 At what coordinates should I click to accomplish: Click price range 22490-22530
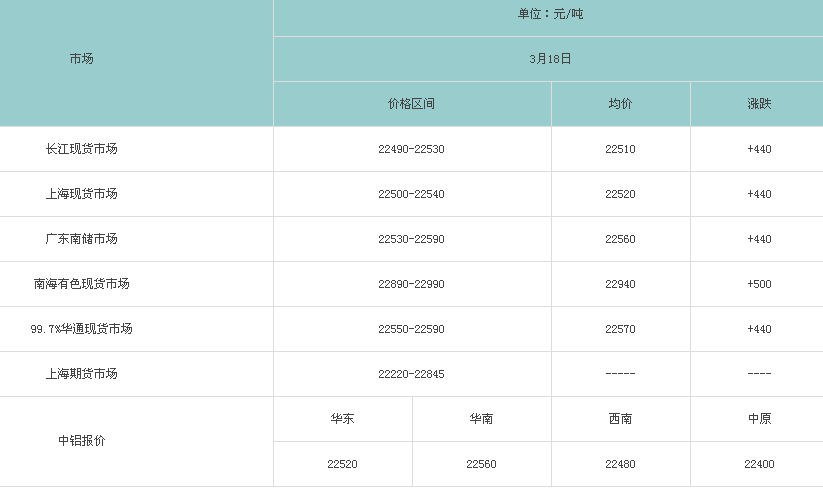(x=411, y=149)
